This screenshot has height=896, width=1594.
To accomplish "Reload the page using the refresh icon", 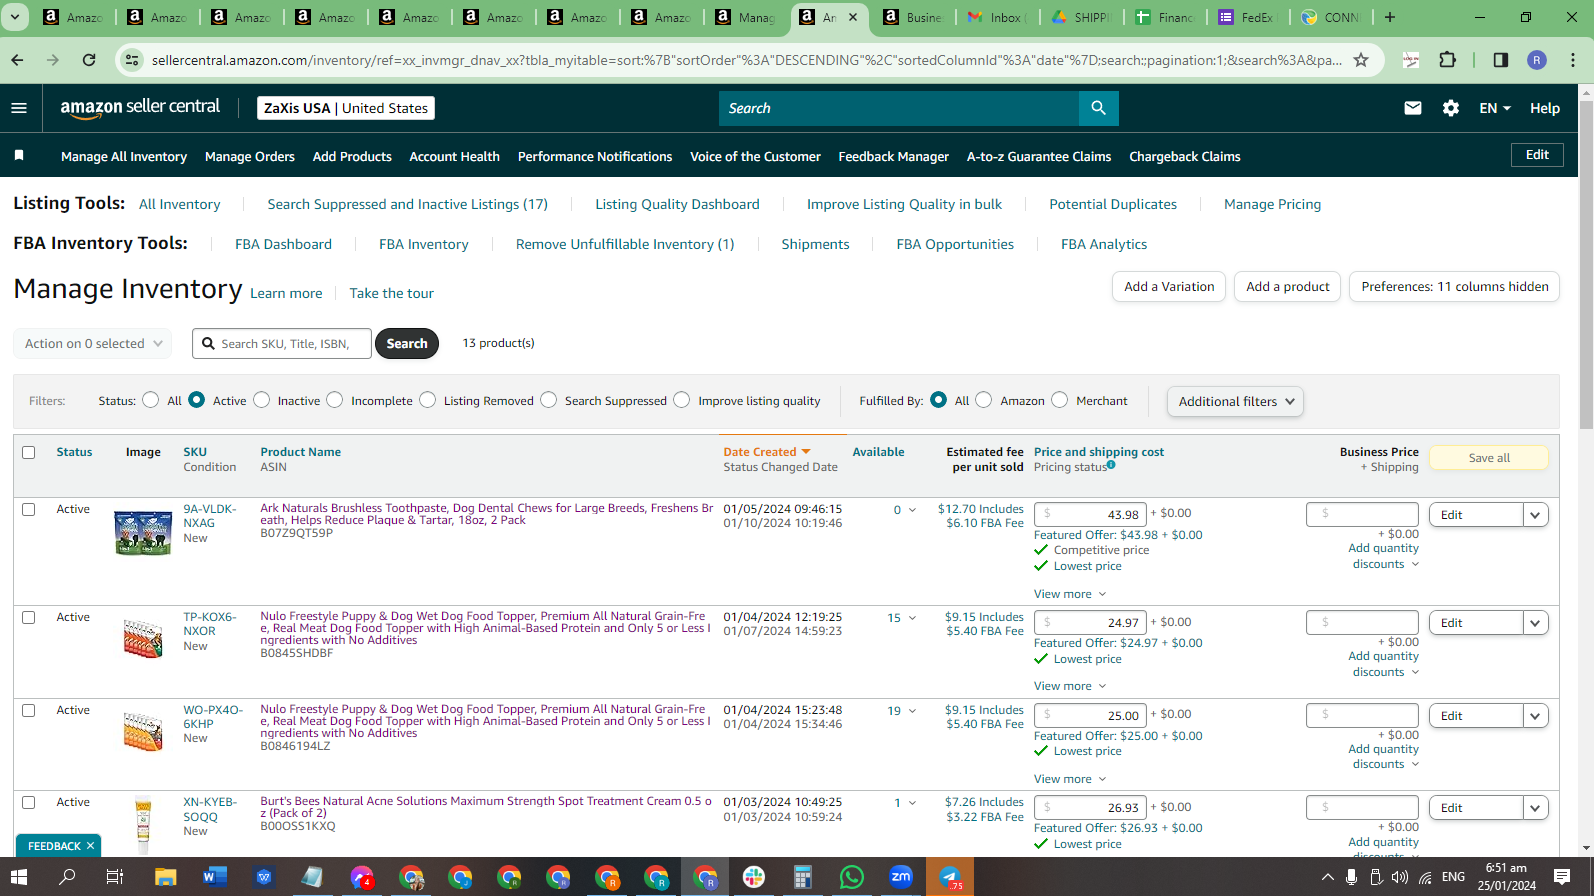I will 89,60.
